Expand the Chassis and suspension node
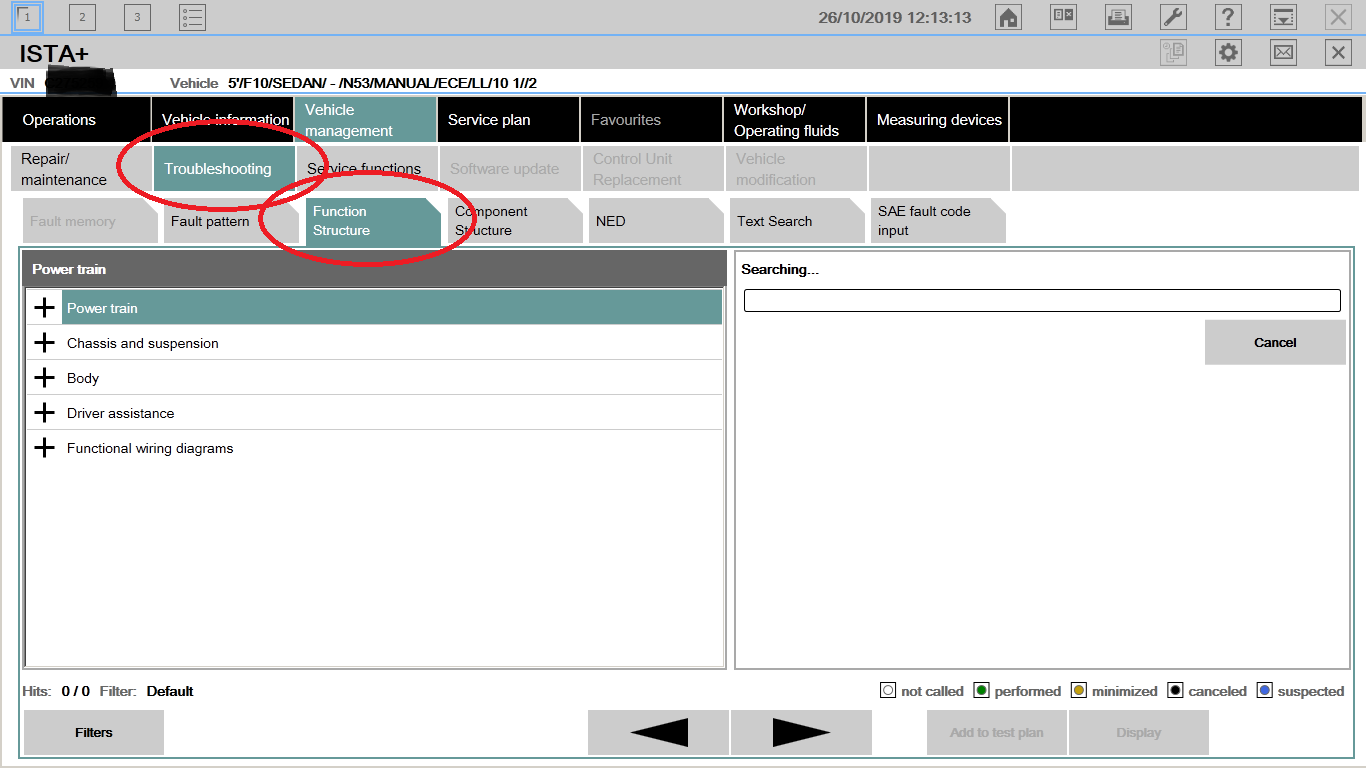This screenshot has height=768, width=1366. click(x=44, y=343)
